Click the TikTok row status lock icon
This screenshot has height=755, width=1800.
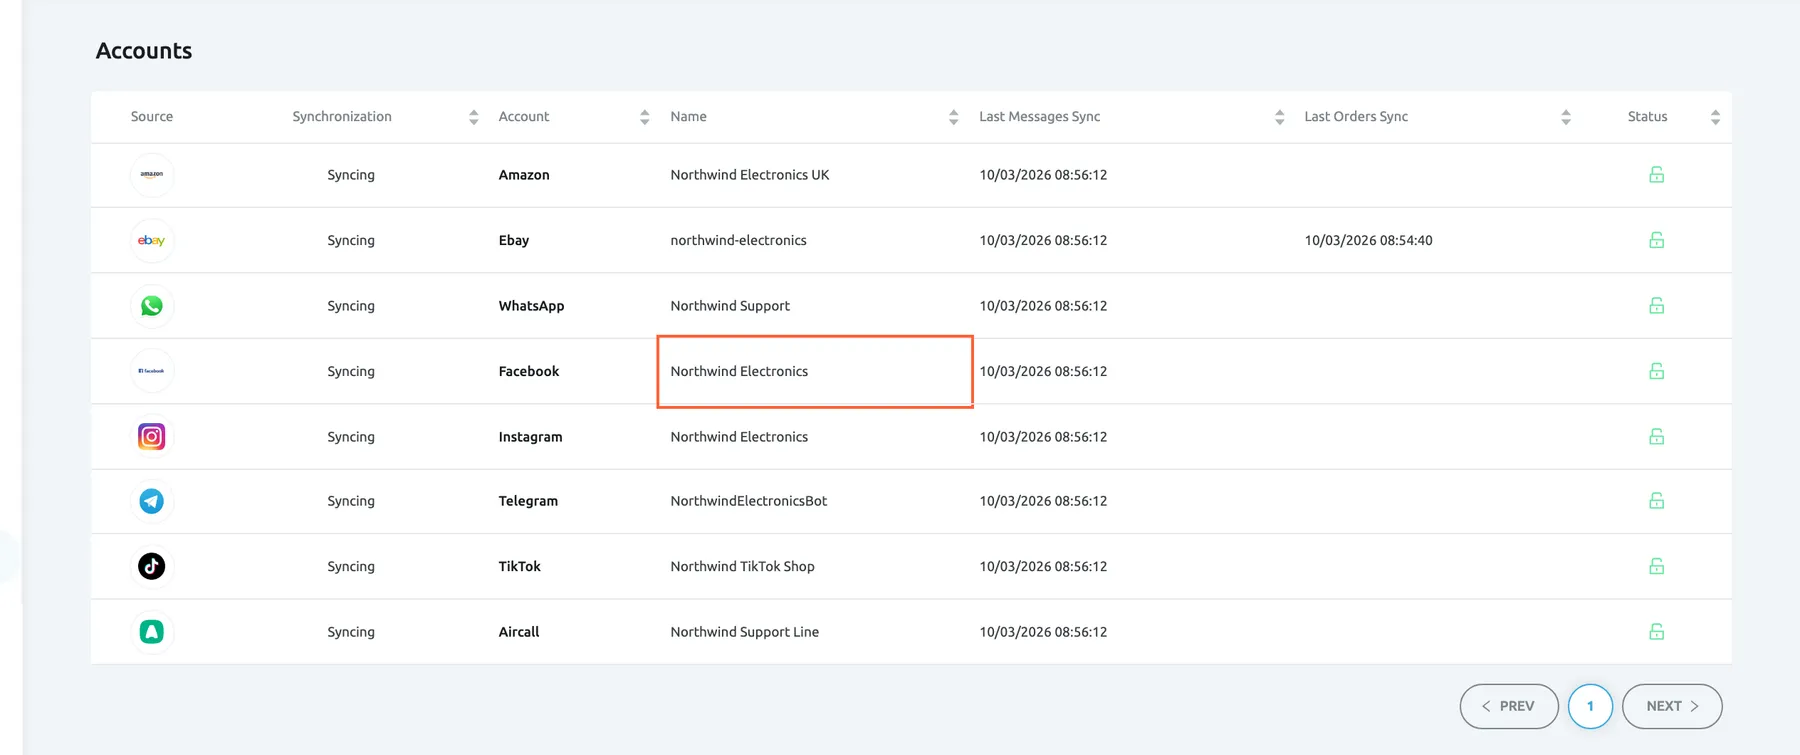click(x=1656, y=566)
